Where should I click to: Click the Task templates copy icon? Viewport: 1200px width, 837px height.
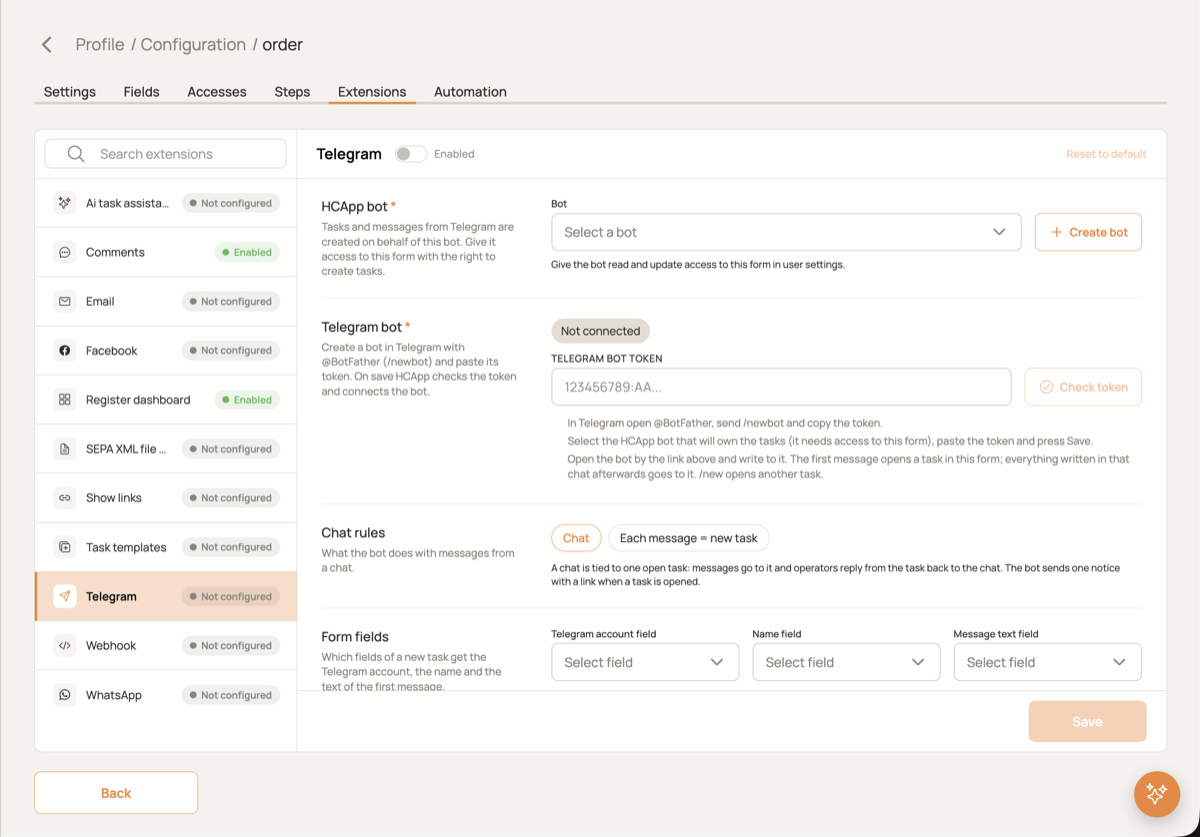pyautogui.click(x=65, y=547)
